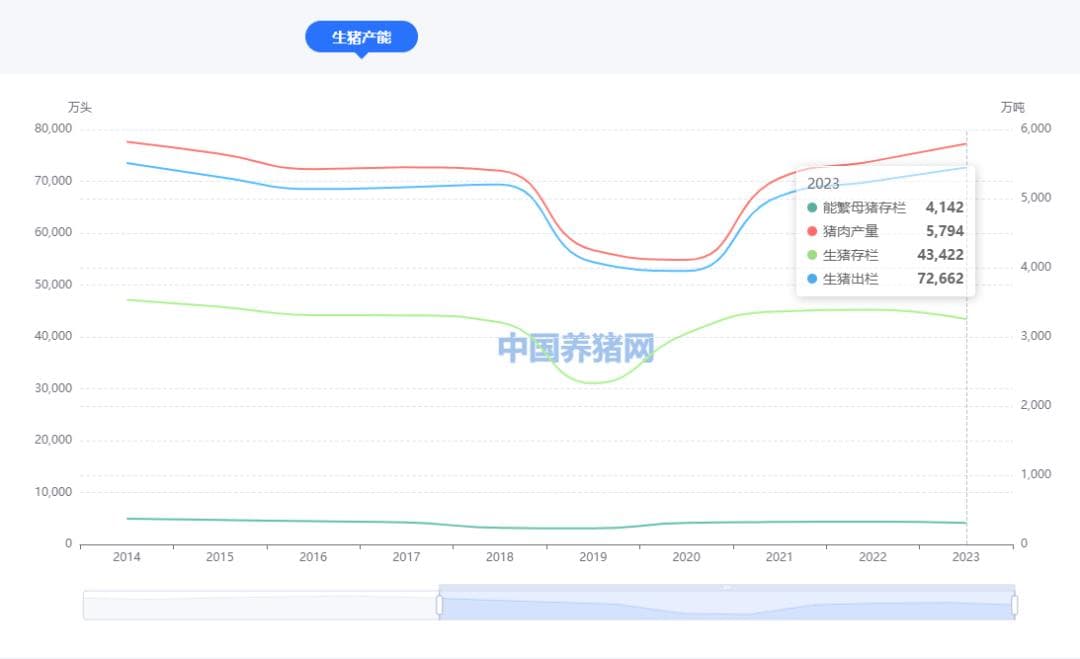Click the 80,000 left axis label

tap(53, 129)
